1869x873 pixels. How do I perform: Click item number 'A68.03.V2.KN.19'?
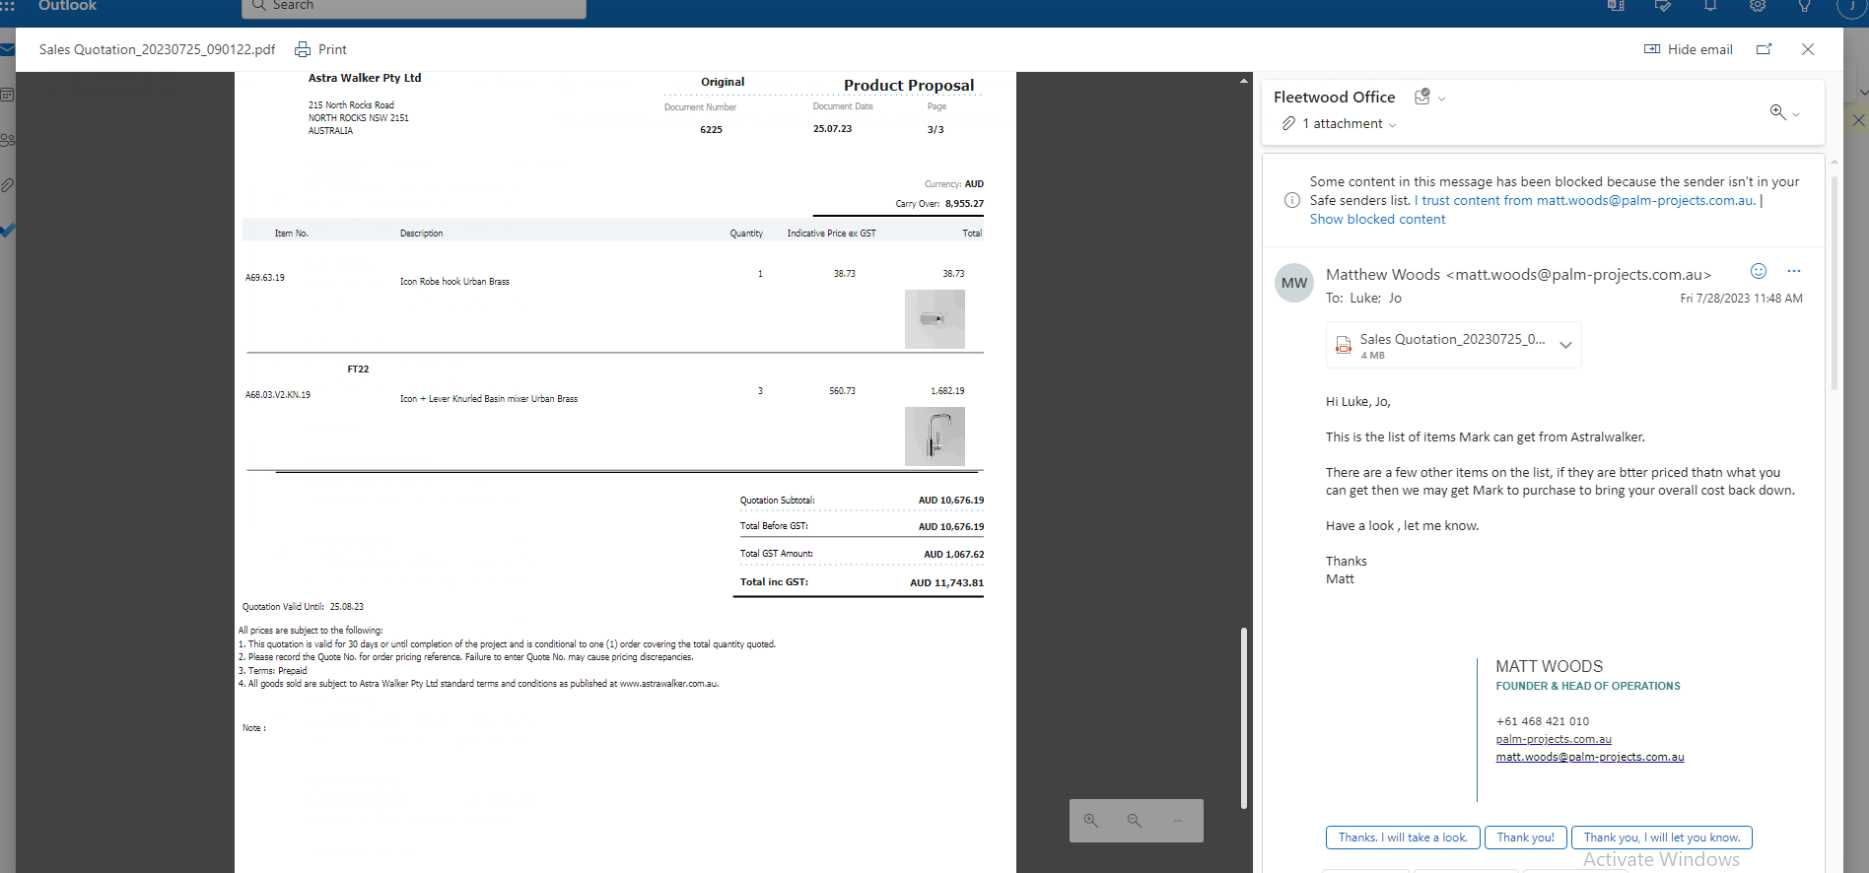pos(278,395)
